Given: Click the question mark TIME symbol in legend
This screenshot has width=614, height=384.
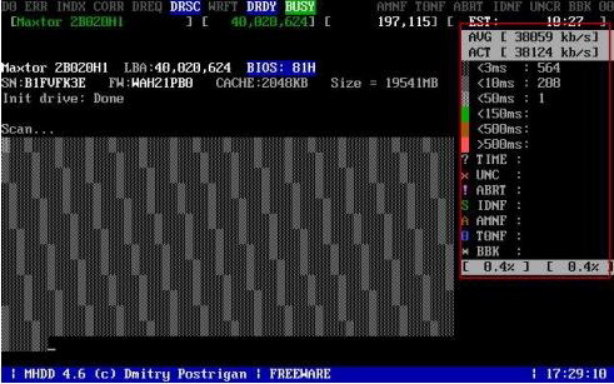Looking at the screenshot, I should click(x=465, y=160).
